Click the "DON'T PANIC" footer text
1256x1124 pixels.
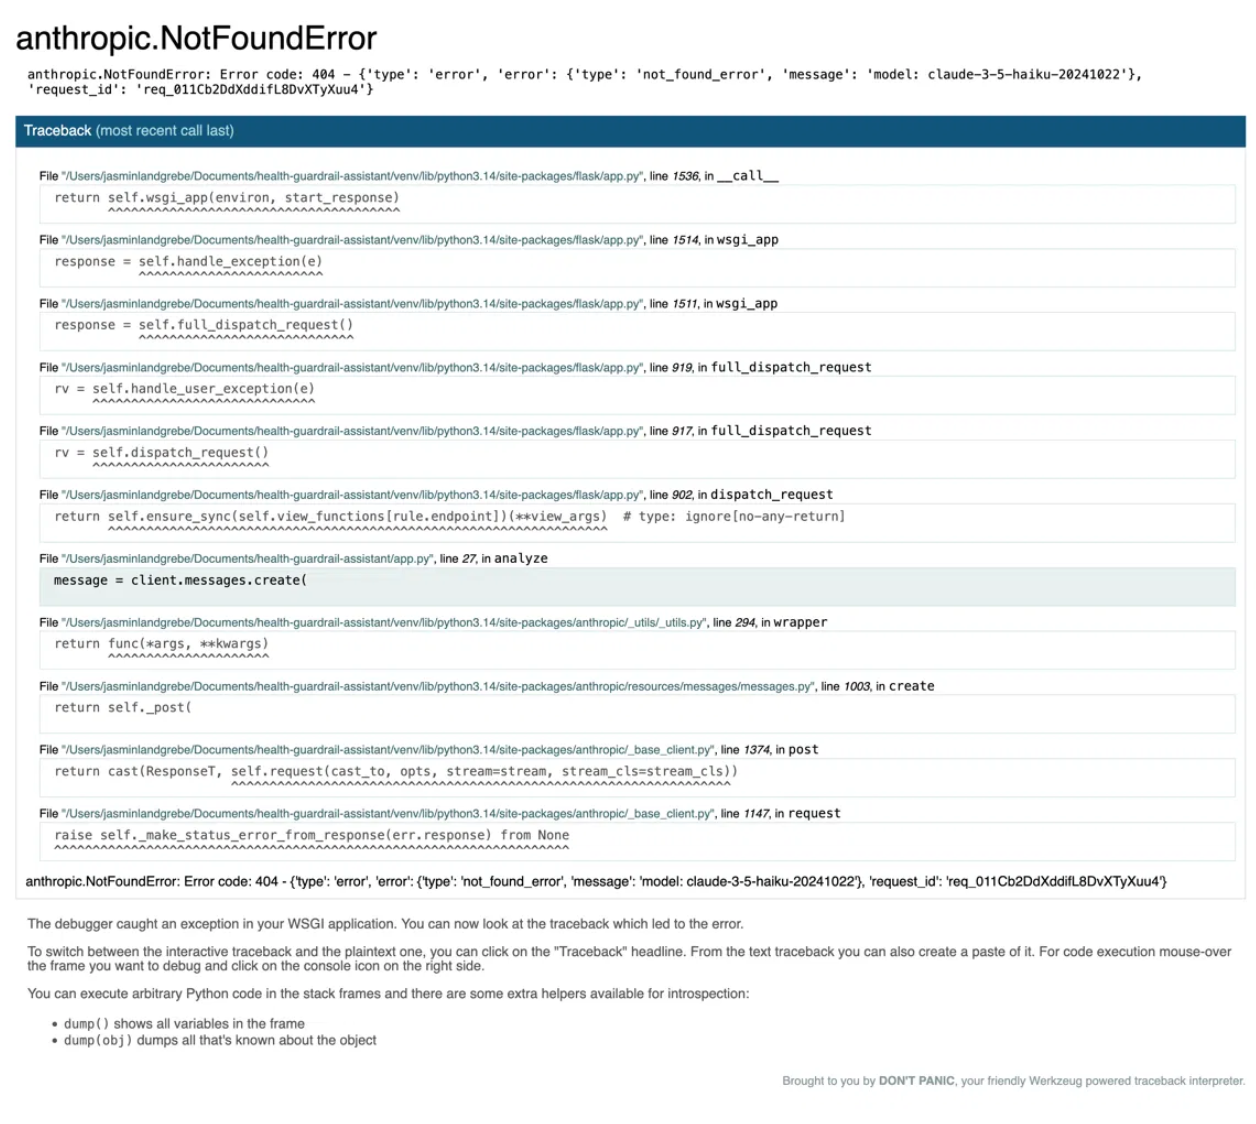click(916, 1081)
